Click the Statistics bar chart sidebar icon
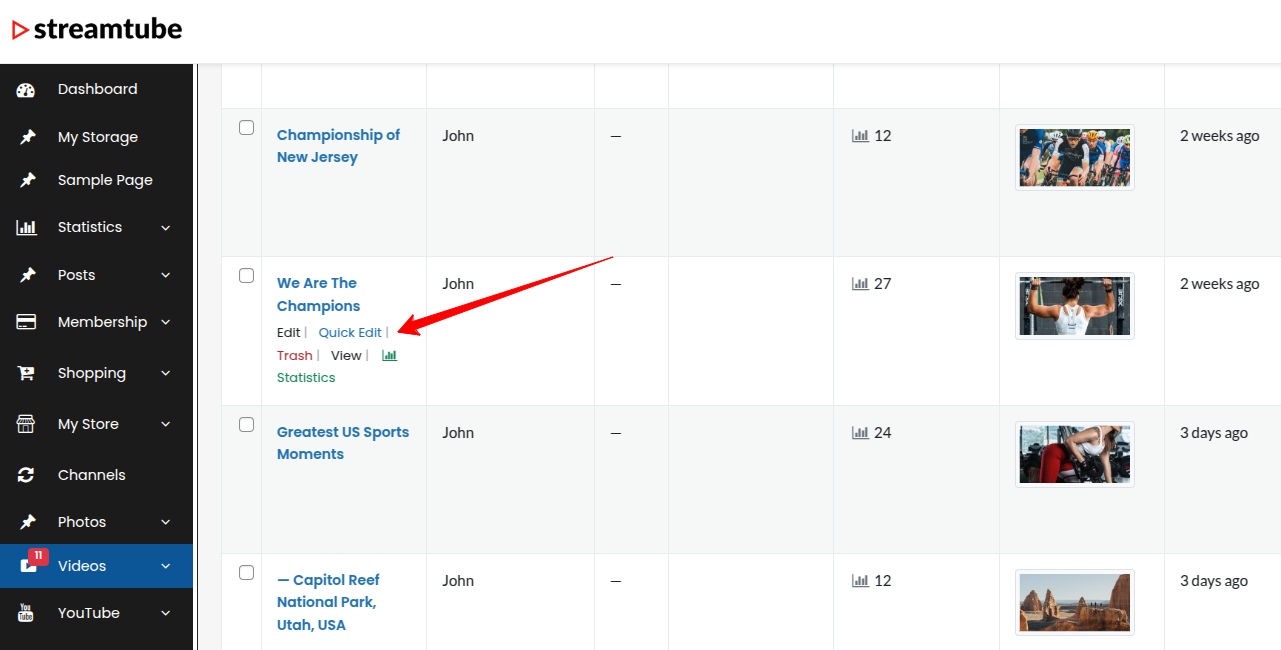Image resolution: width=1281 pixels, height=650 pixels. [x=26, y=228]
